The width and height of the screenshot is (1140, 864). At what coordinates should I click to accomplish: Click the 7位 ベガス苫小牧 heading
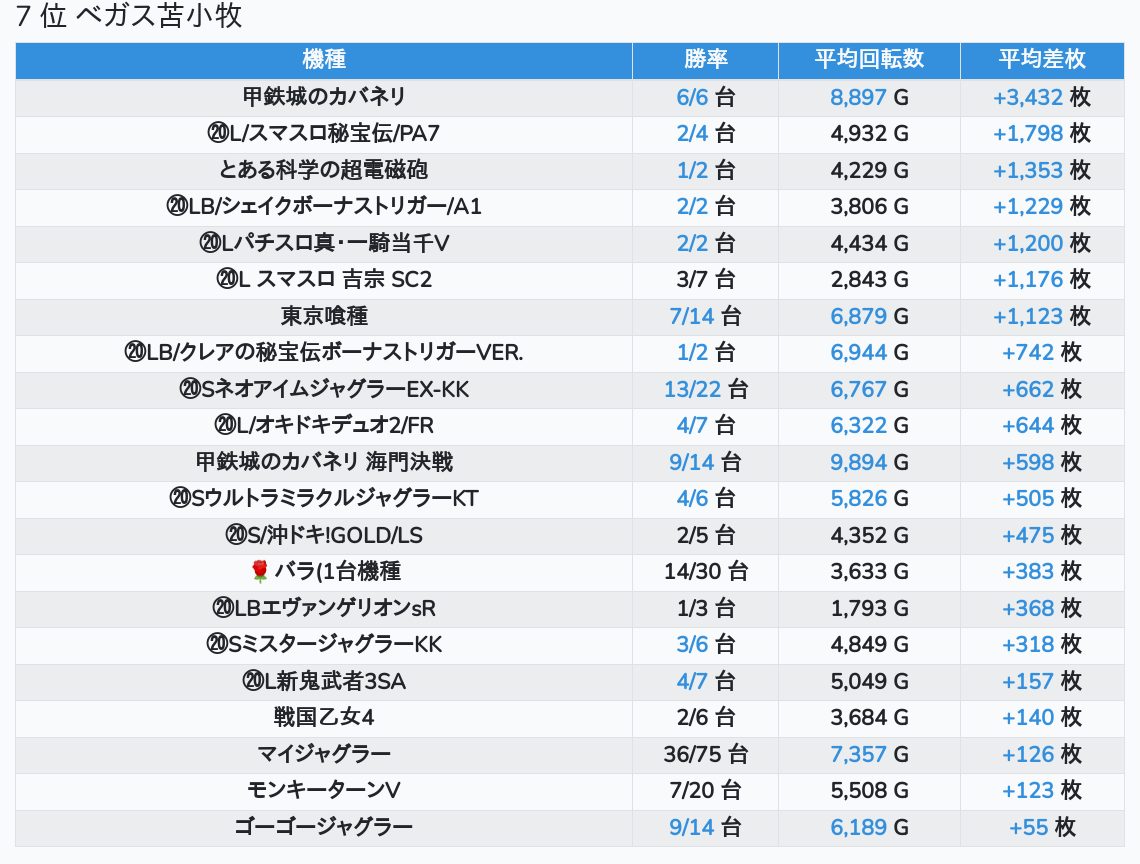[x=130, y=17]
